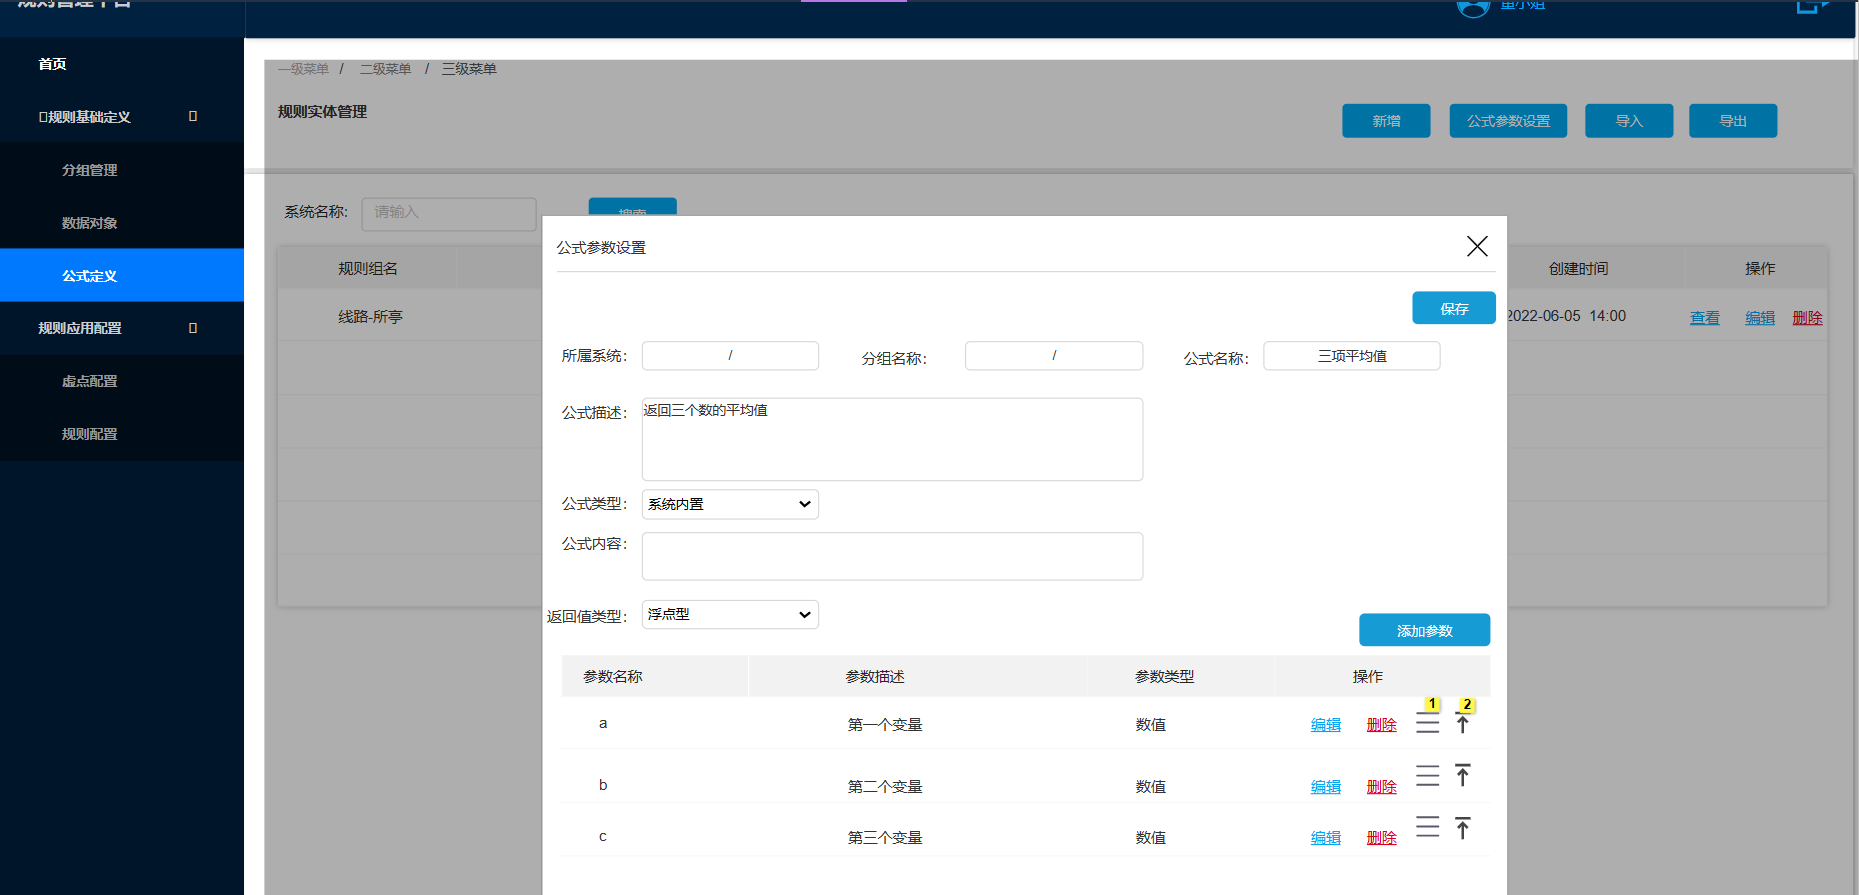Image resolution: width=1859 pixels, height=895 pixels.
Task: Click the 公式名称 field with 三项平均值
Action: (1352, 356)
